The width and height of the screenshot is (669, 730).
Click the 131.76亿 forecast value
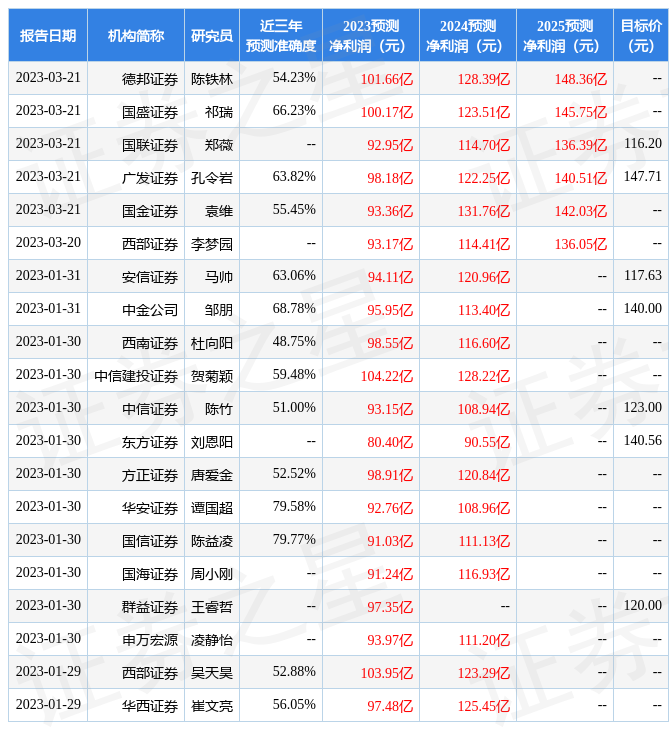pos(484,211)
